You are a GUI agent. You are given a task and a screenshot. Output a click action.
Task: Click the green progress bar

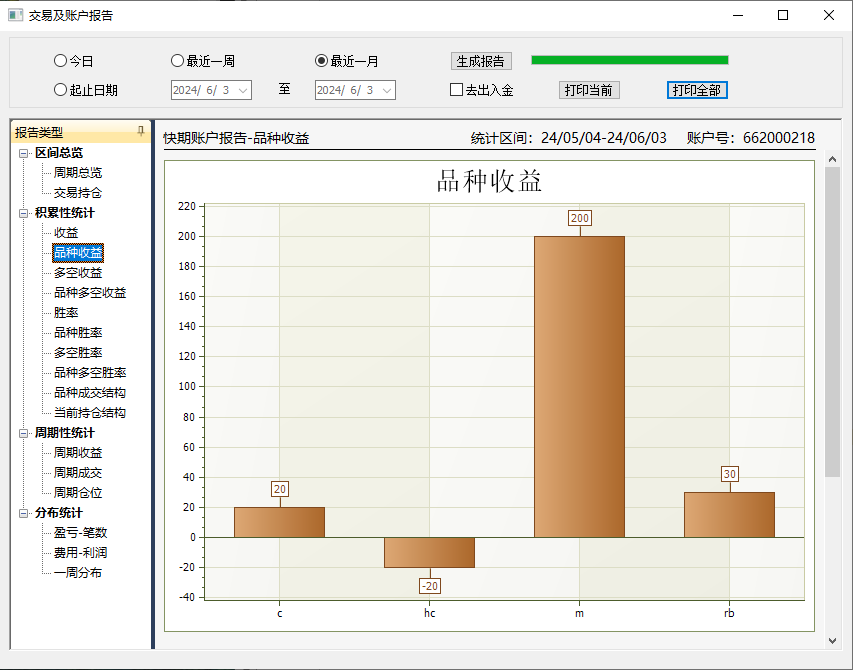point(629,60)
